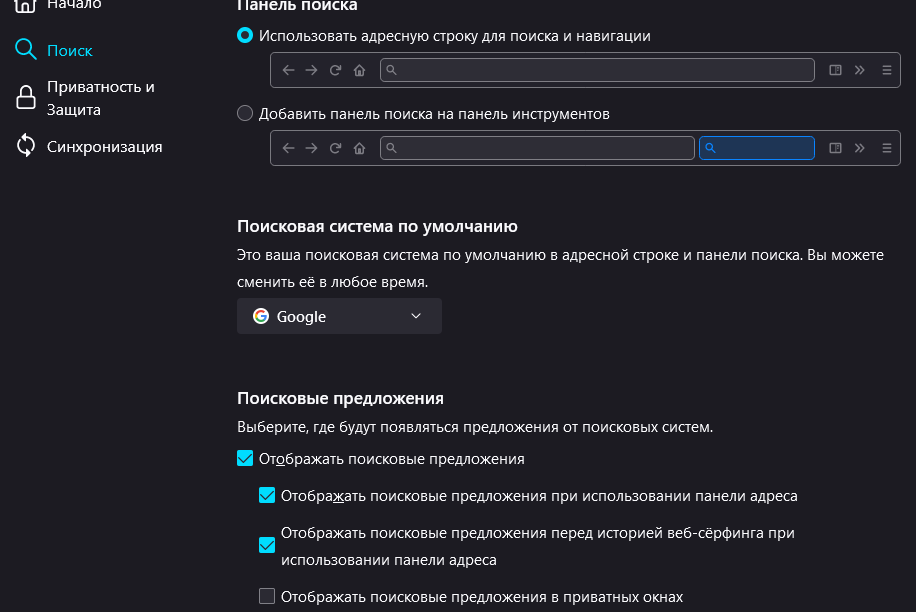916x612 pixels.
Task: Select 'Использовать адресную строку для поиска и навигации'
Action: pos(245,35)
